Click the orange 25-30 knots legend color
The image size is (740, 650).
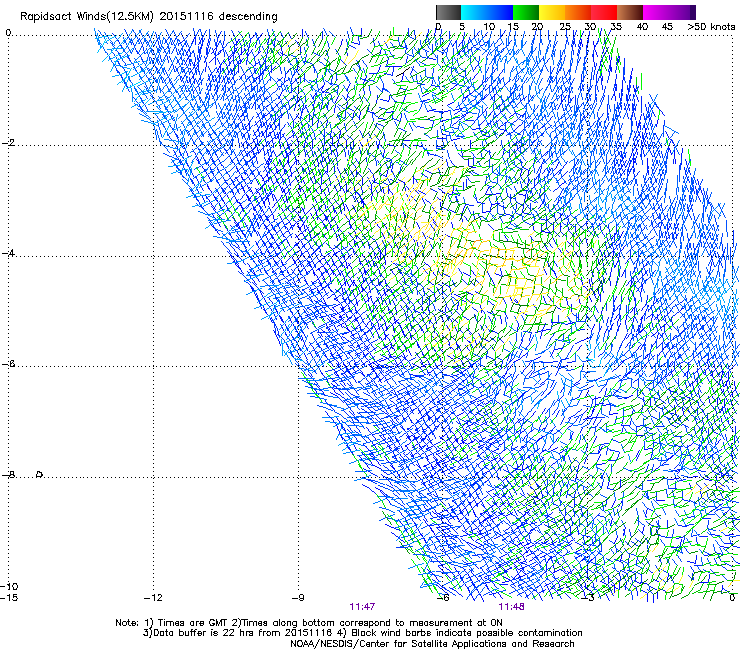(x=578, y=12)
